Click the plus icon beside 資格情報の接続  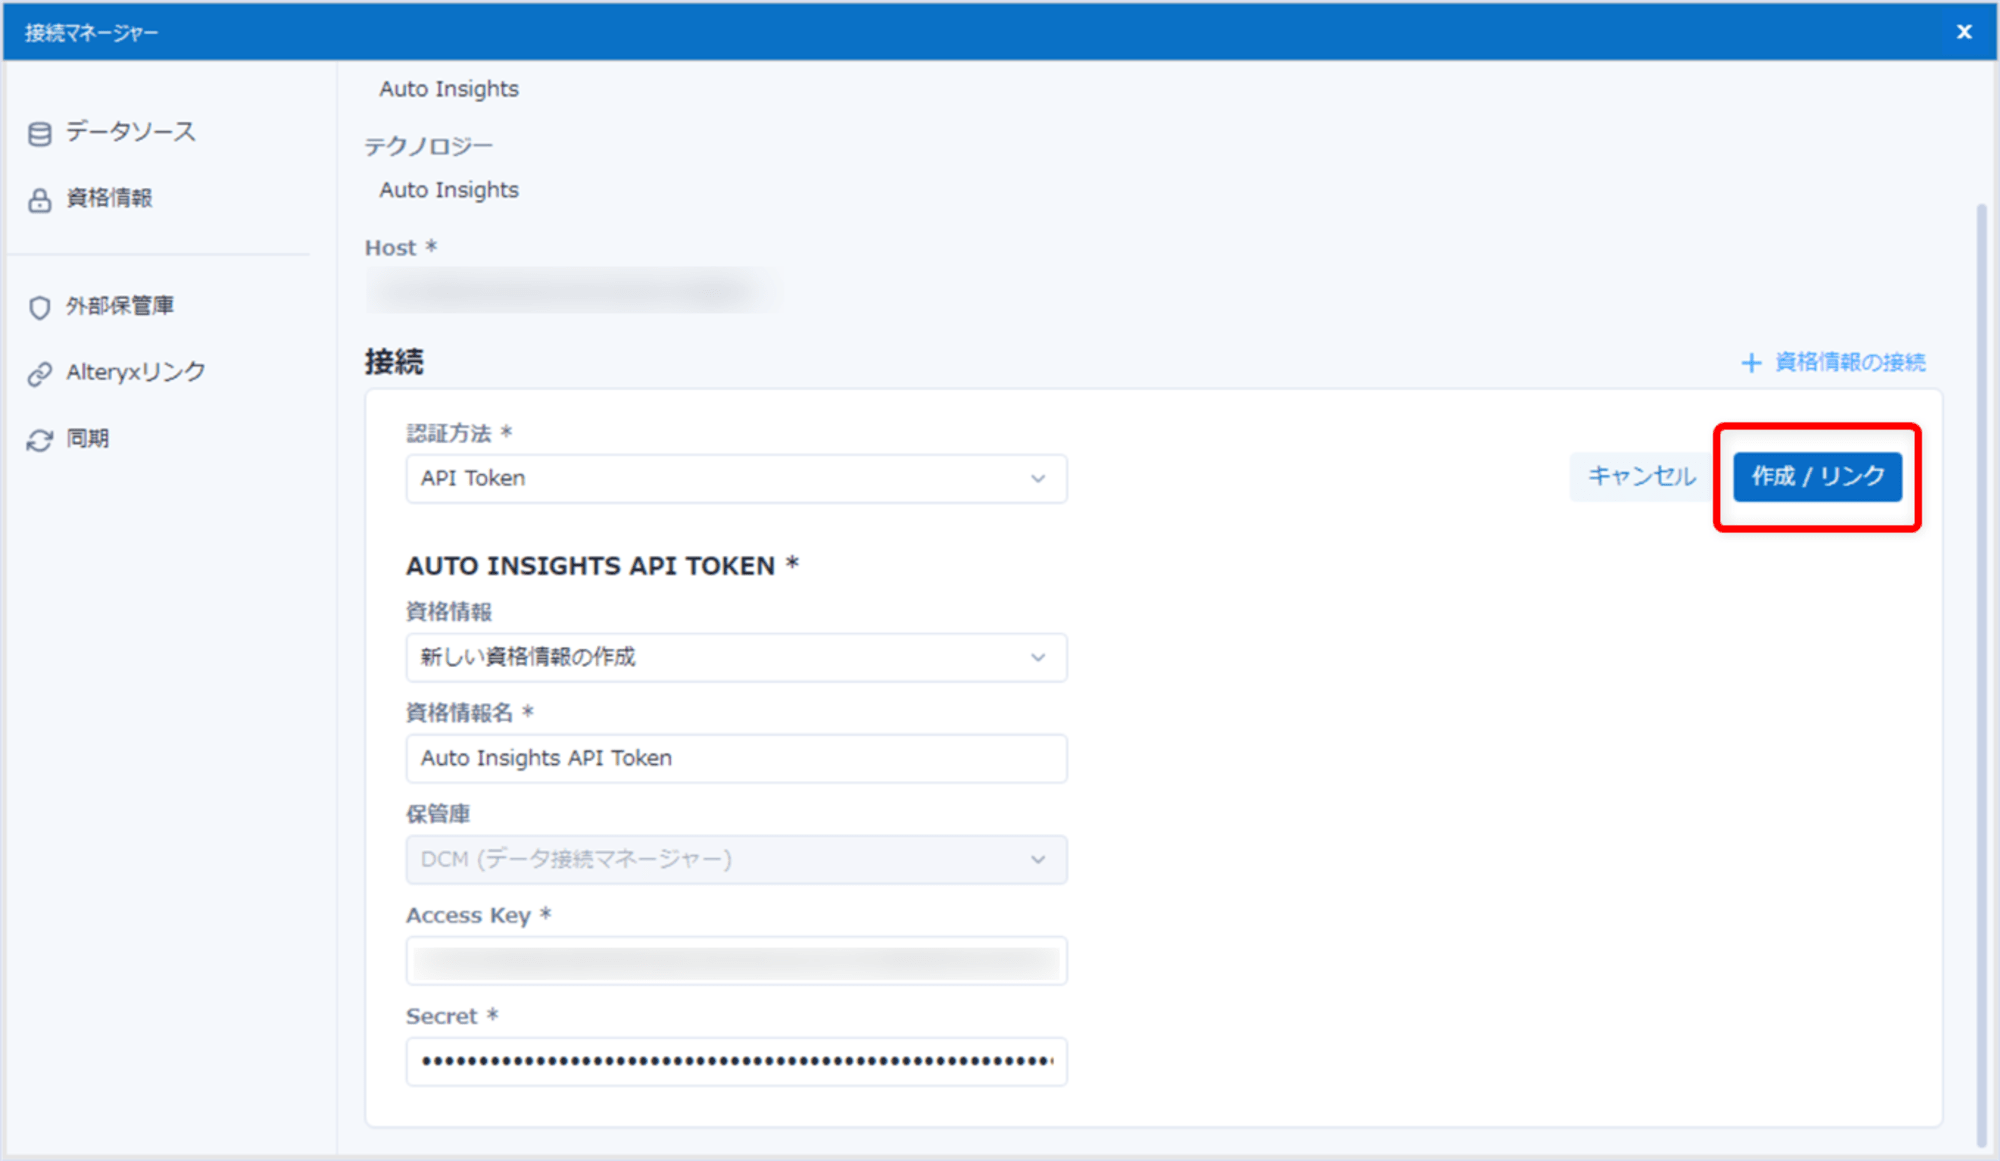(1751, 363)
